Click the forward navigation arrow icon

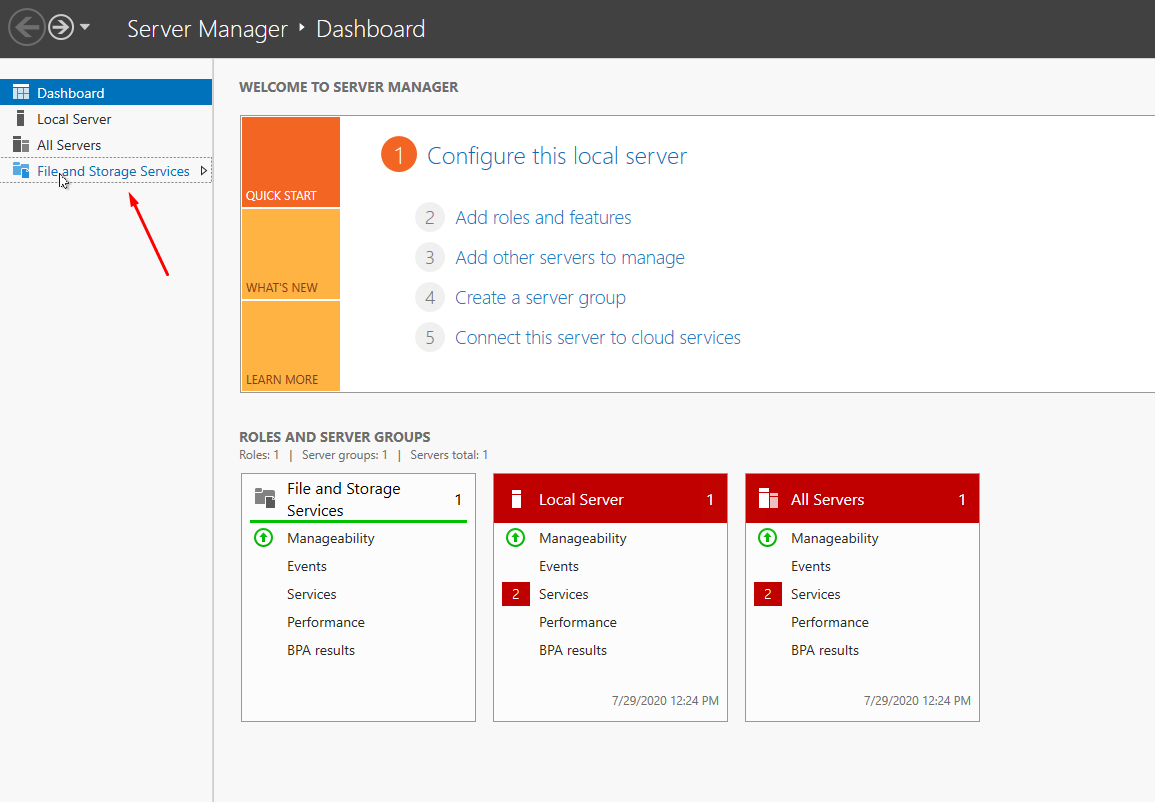coord(61,28)
